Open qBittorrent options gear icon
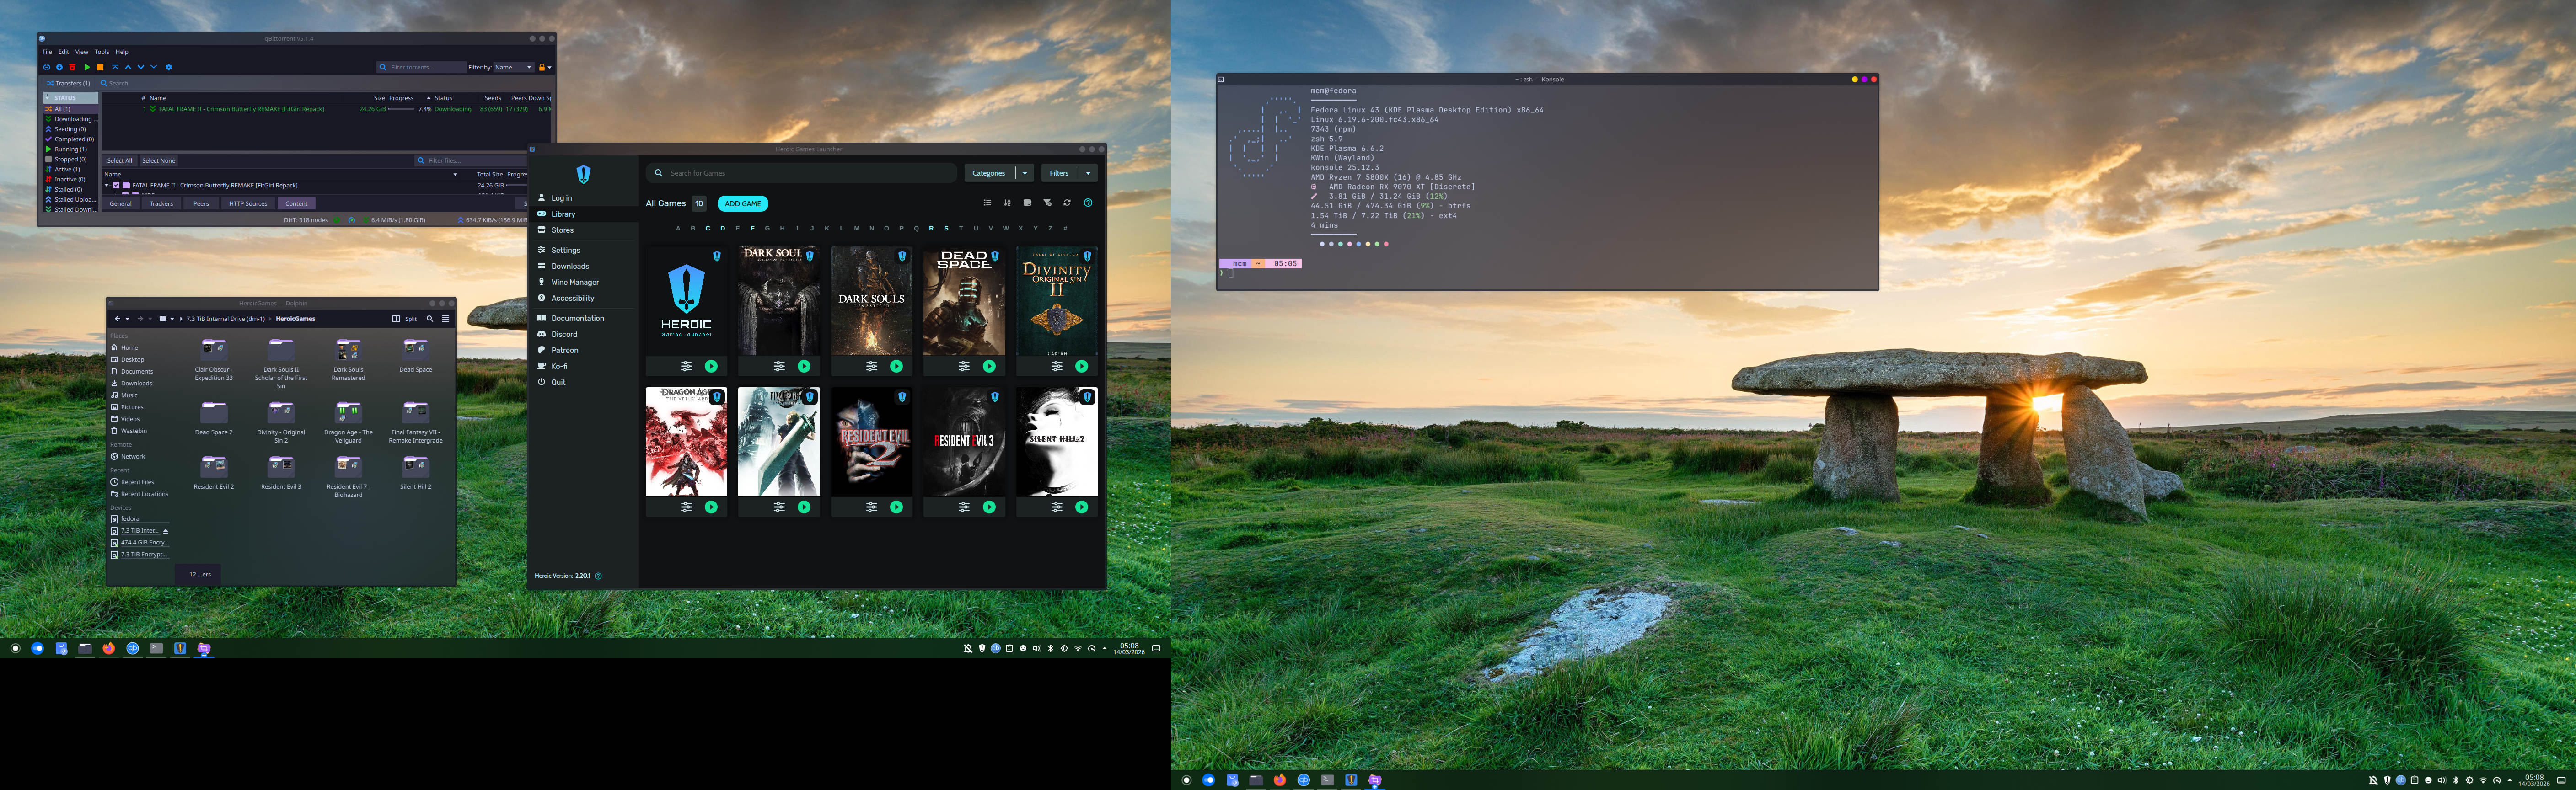 point(169,67)
